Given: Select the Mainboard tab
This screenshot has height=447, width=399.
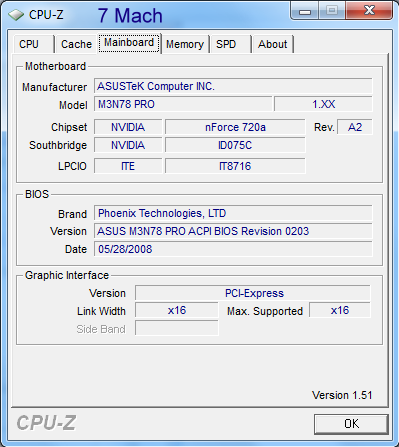Looking at the screenshot, I should click(129, 43).
